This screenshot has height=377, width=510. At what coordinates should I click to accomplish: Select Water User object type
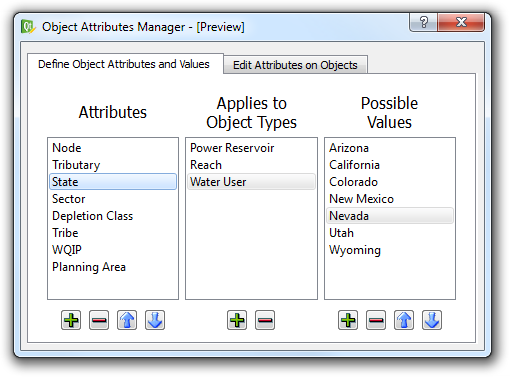(x=251, y=182)
